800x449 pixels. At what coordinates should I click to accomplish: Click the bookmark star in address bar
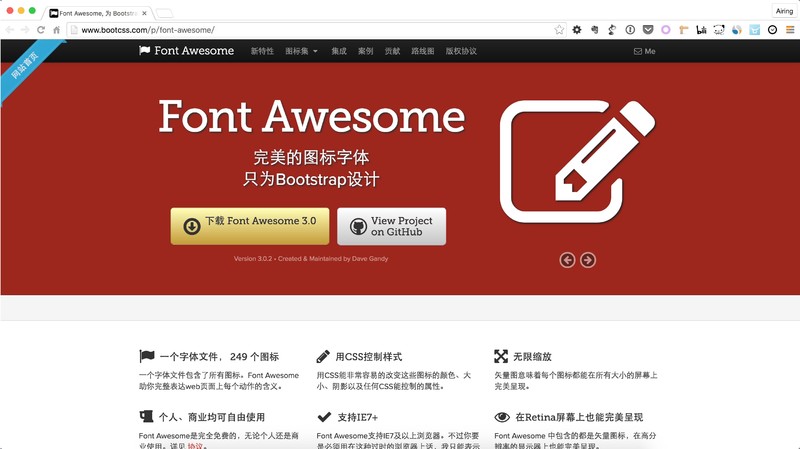coord(559,30)
